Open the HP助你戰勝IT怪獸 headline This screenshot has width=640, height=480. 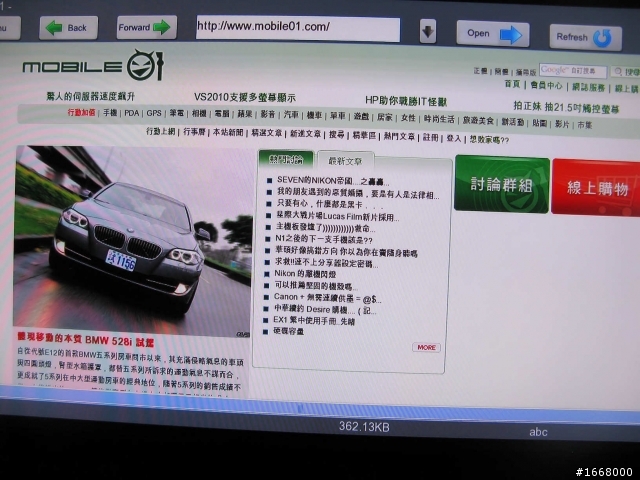[x=406, y=101]
